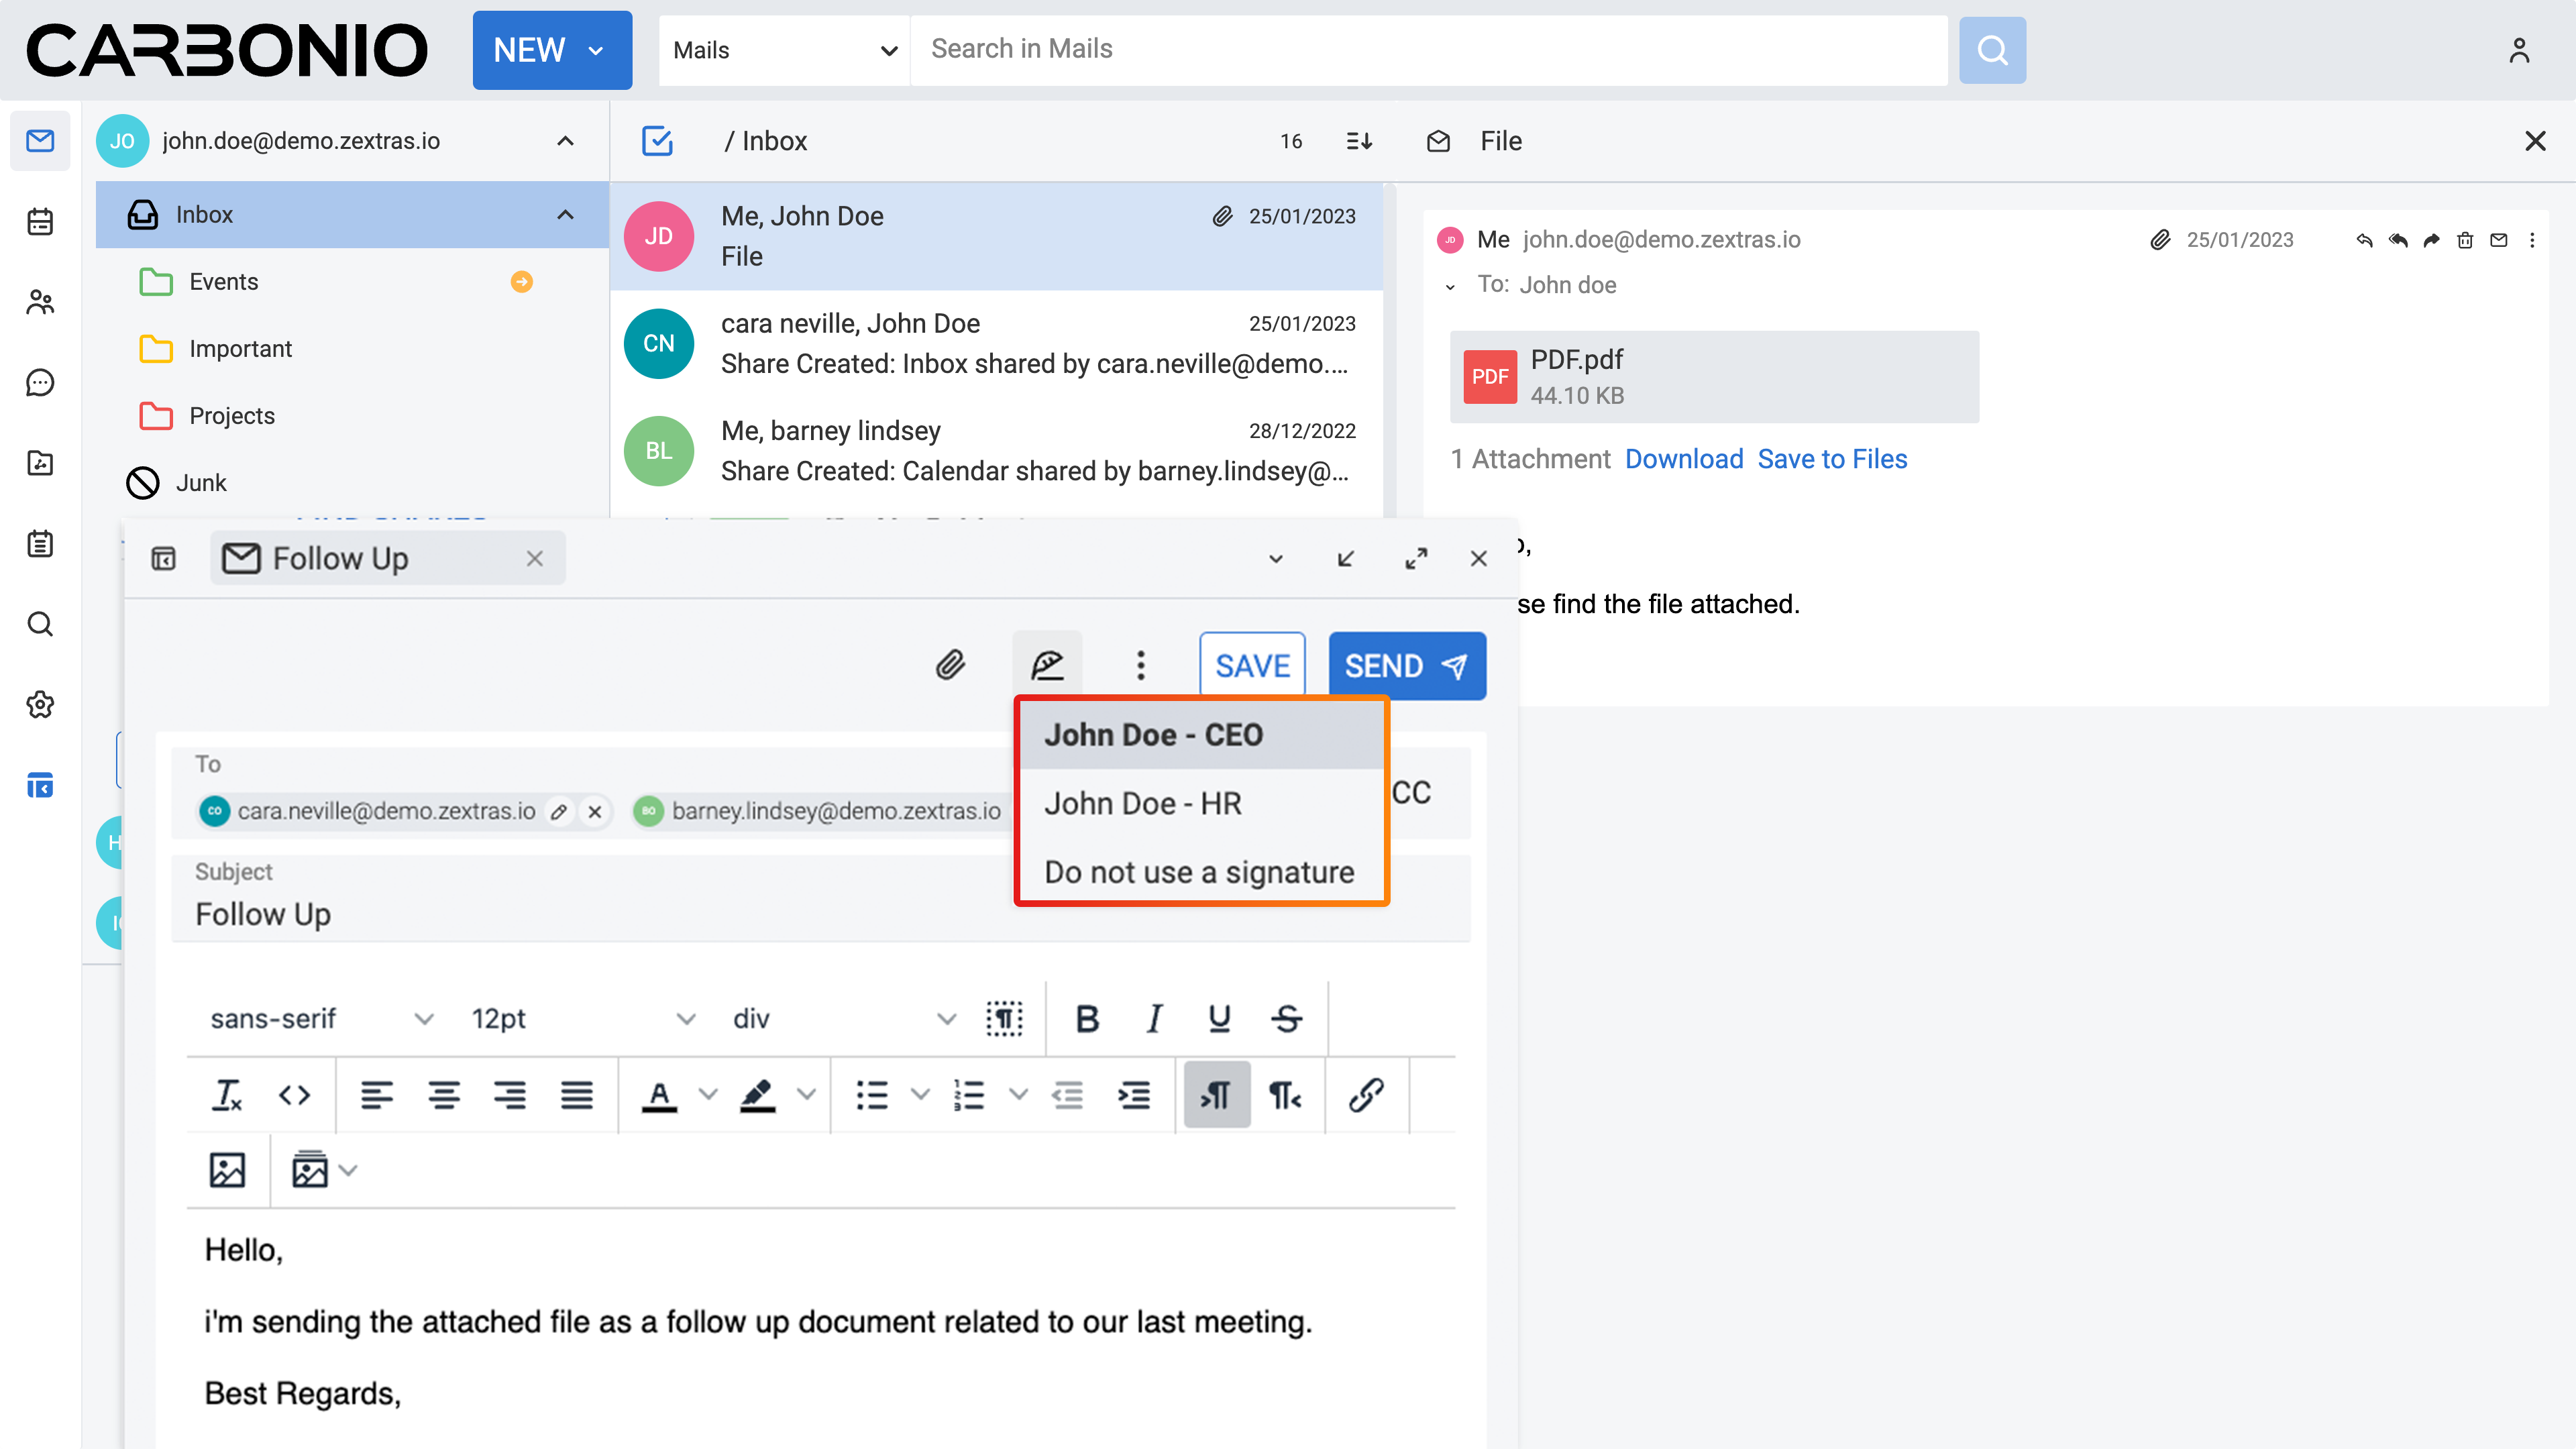Toggle the select-all checkbox near Inbox

click(657, 141)
